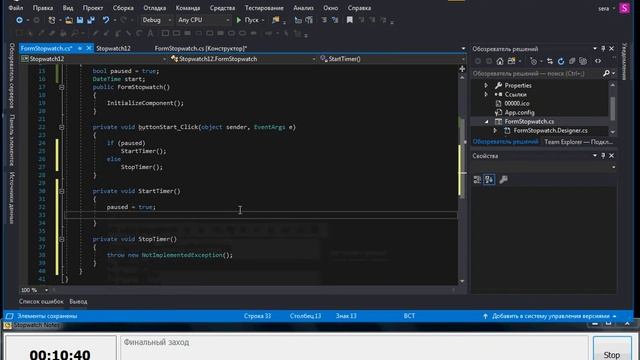Viewport: 640px width, 360px height.
Task: Expand the FormStopwatch.Designer.cs node
Action: (495, 131)
